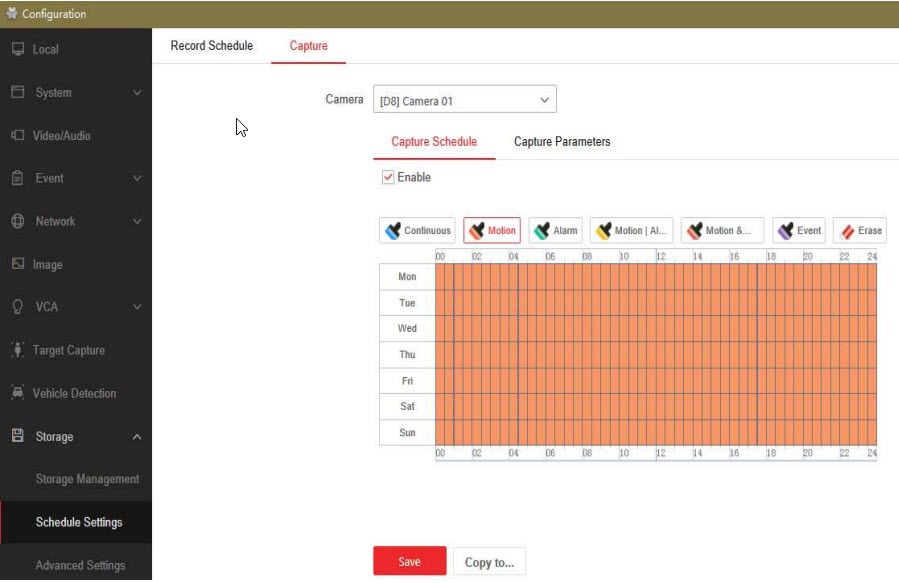
Task: Select the Alarm schedule brush
Action: (x=555, y=231)
